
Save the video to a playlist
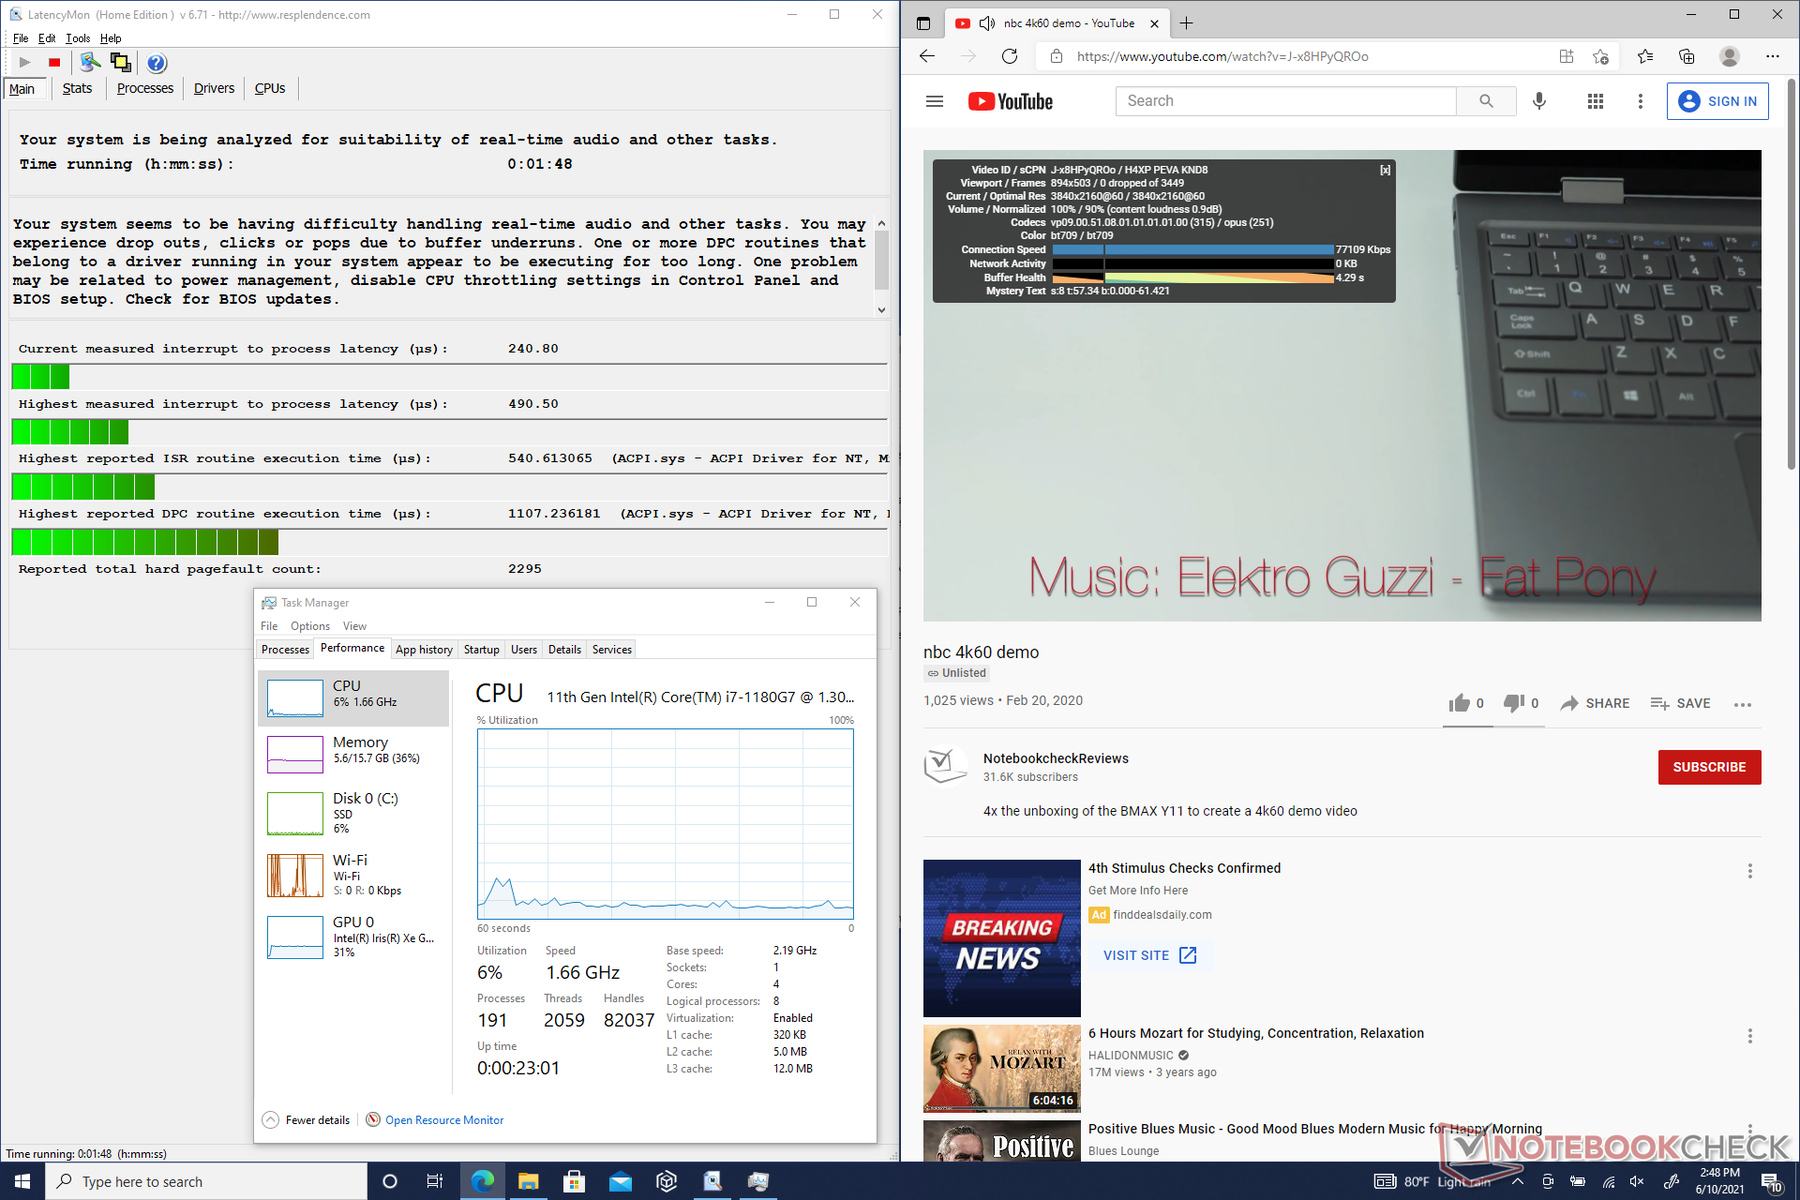coord(1680,703)
